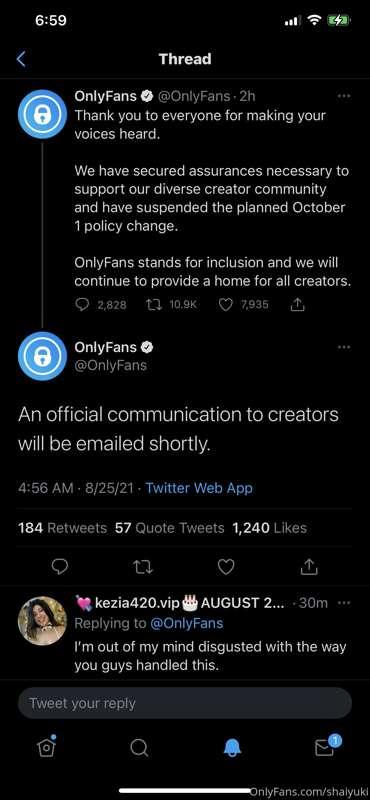Like the official communication tweet
370x800 pixels.
coord(226,567)
